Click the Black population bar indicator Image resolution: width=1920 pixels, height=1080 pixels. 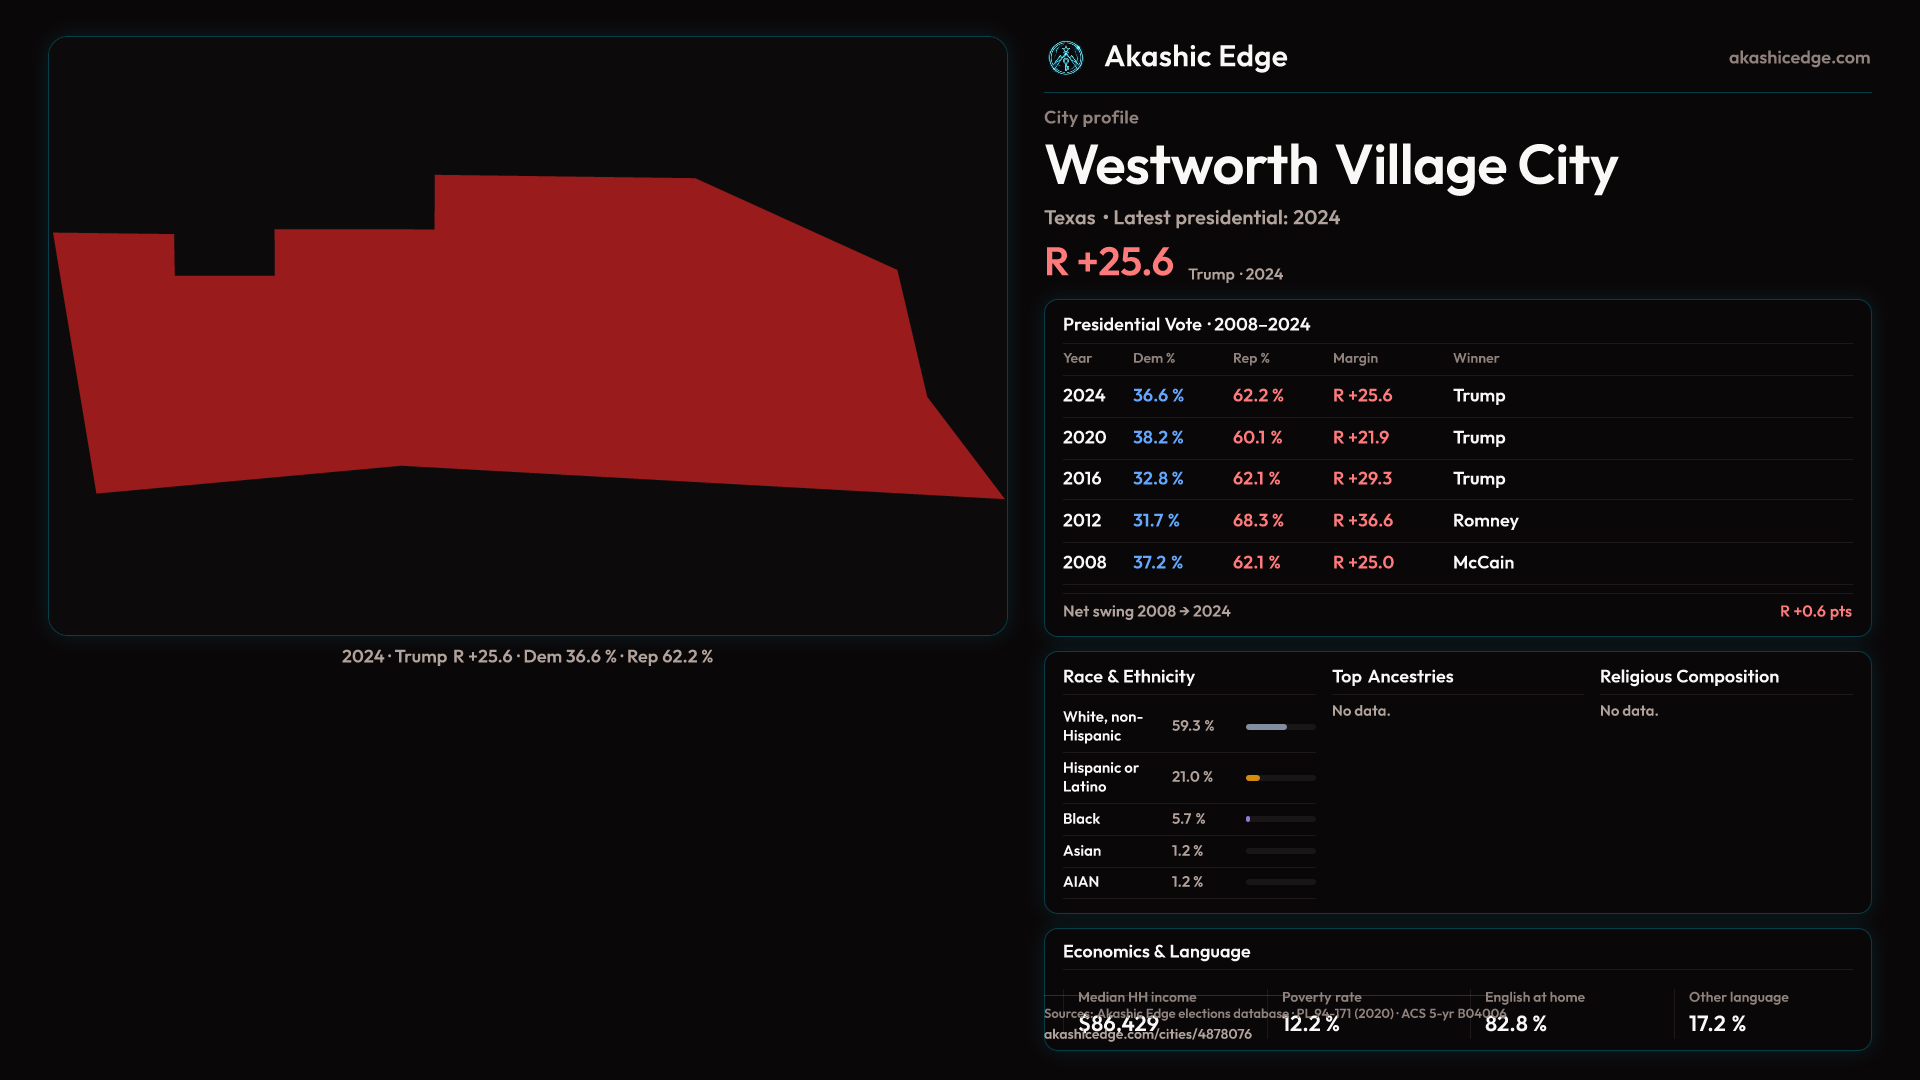click(1249, 819)
